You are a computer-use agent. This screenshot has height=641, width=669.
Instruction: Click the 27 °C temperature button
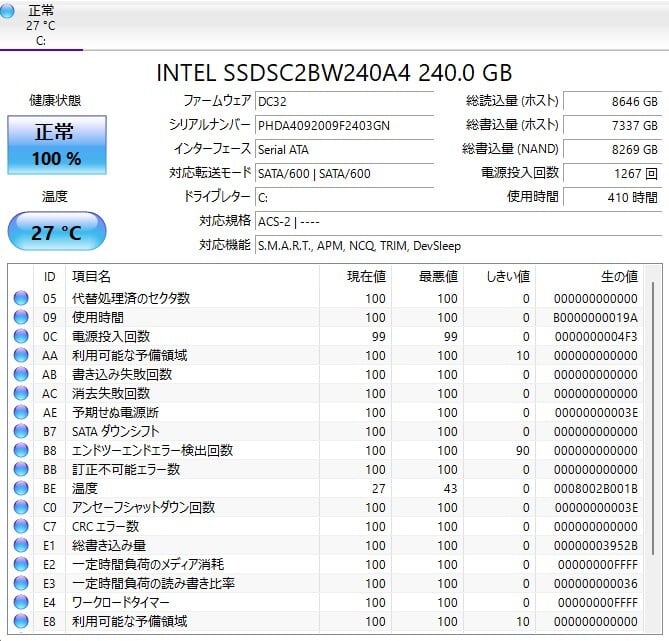click(57, 232)
